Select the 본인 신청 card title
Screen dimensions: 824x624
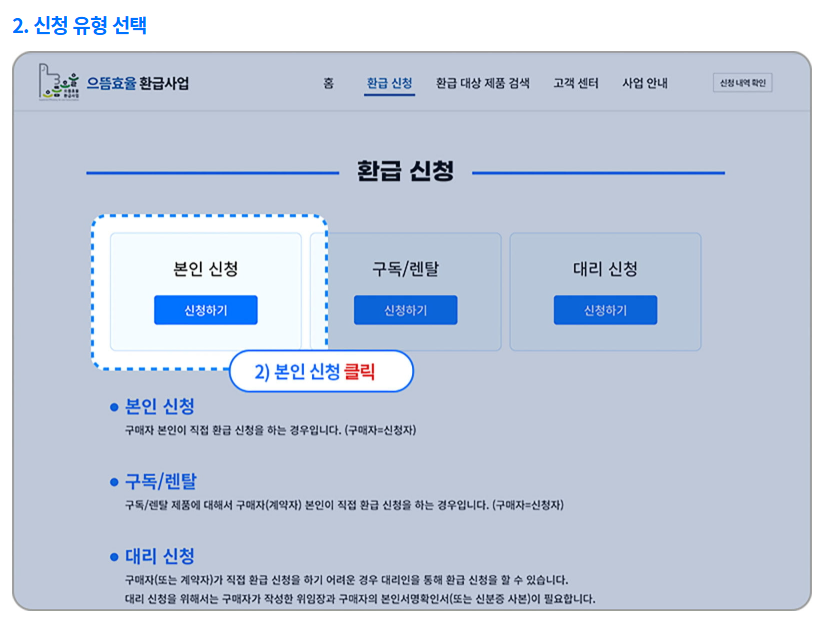[x=205, y=269]
